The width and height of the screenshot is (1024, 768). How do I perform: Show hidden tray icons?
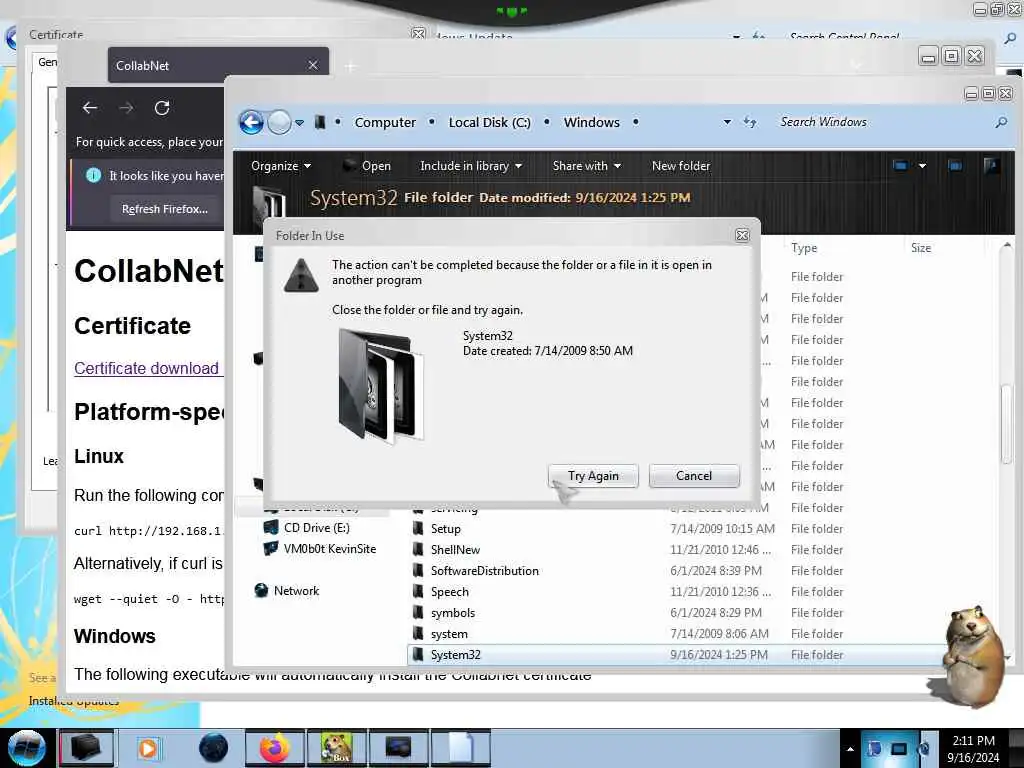(850, 749)
